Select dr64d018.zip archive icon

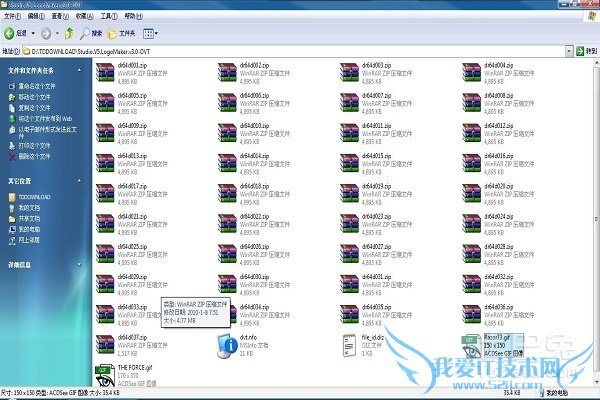227,194
